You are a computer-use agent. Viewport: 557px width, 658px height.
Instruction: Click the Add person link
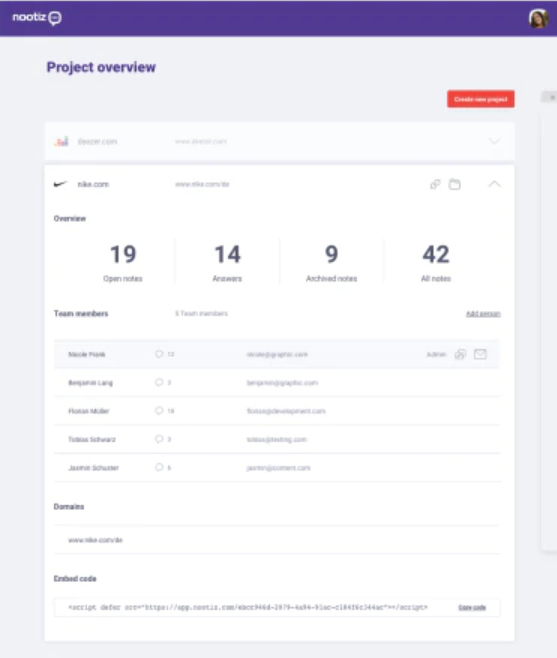coord(483,313)
